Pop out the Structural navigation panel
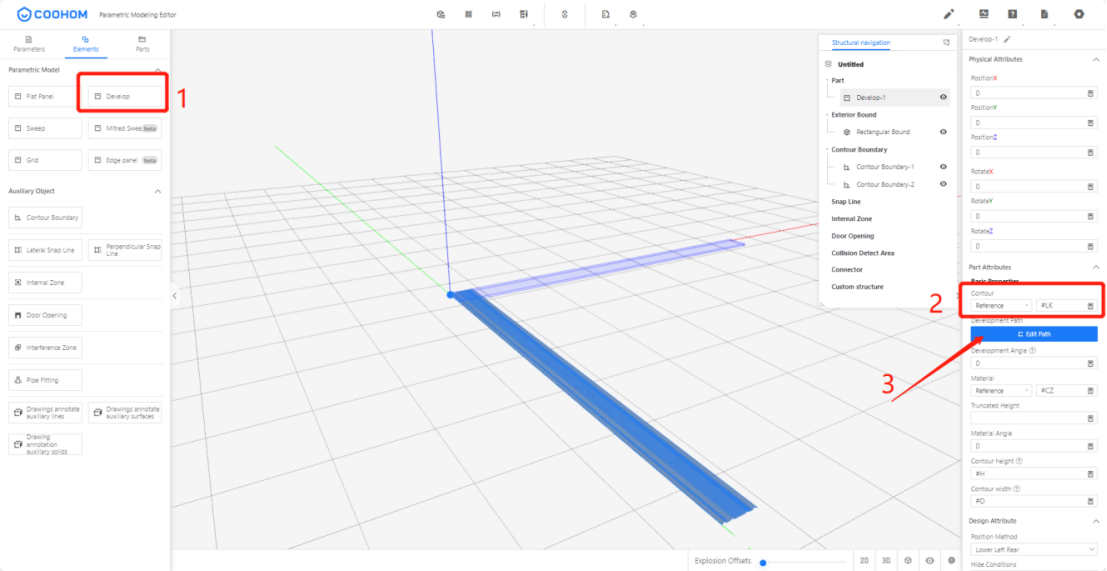 [946, 42]
